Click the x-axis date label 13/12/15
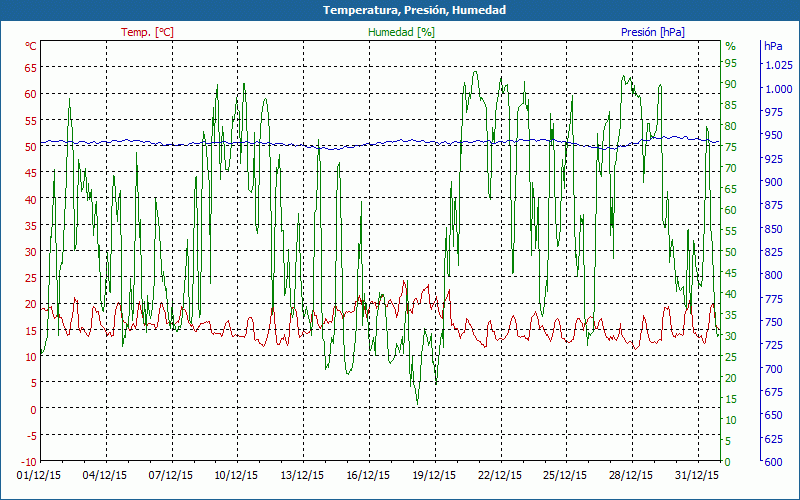The image size is (800, 500). tap(302, 475)
